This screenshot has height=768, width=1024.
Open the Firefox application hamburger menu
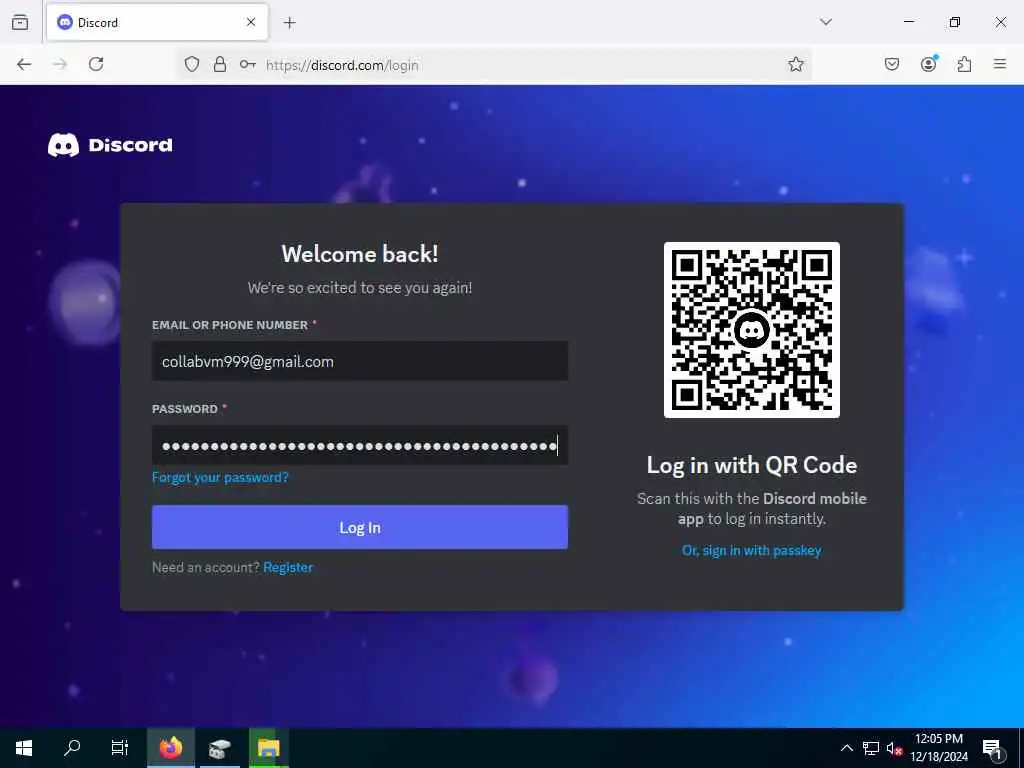click(x=1000, y=64)
